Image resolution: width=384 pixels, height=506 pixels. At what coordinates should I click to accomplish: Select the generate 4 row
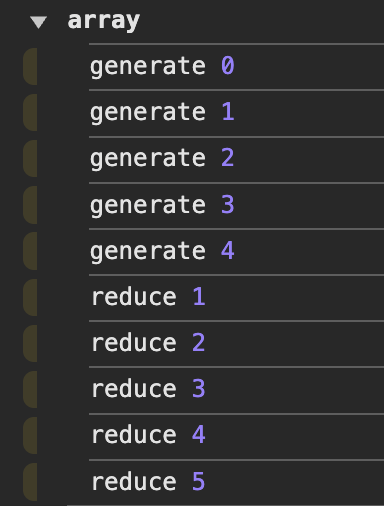237,252
